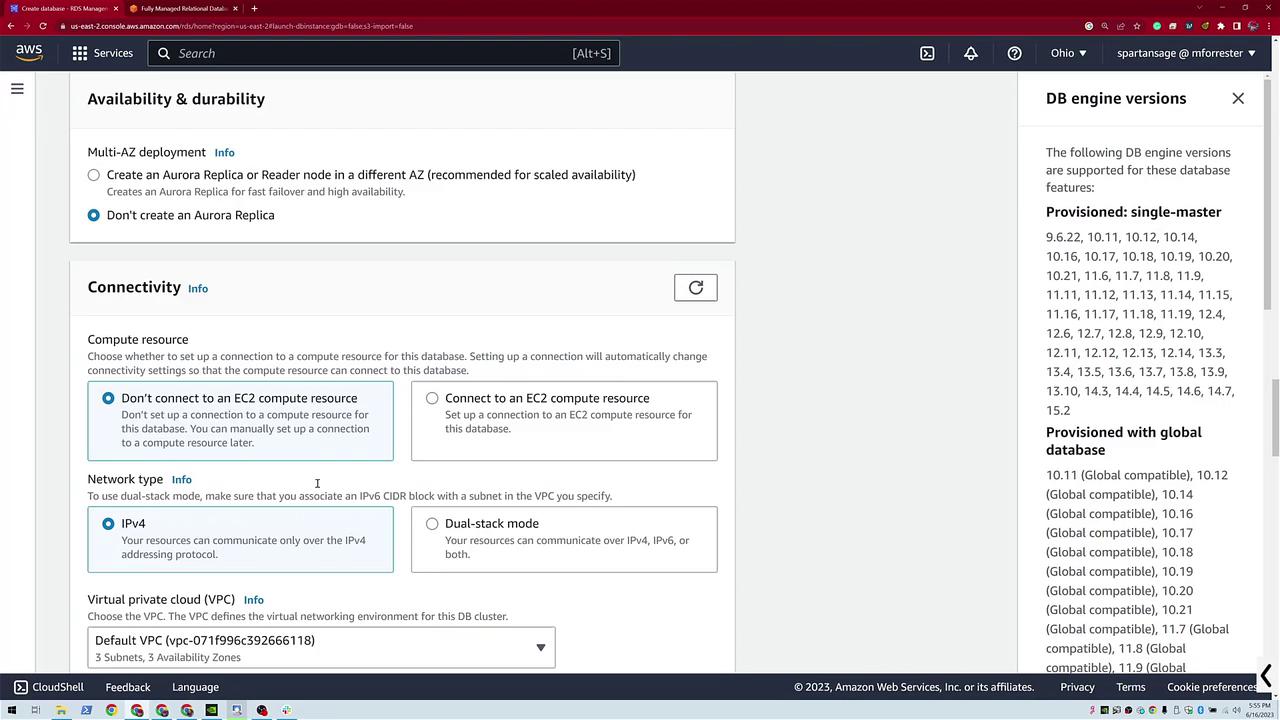Open Virtual private cloud Info link

coord(254,600)
